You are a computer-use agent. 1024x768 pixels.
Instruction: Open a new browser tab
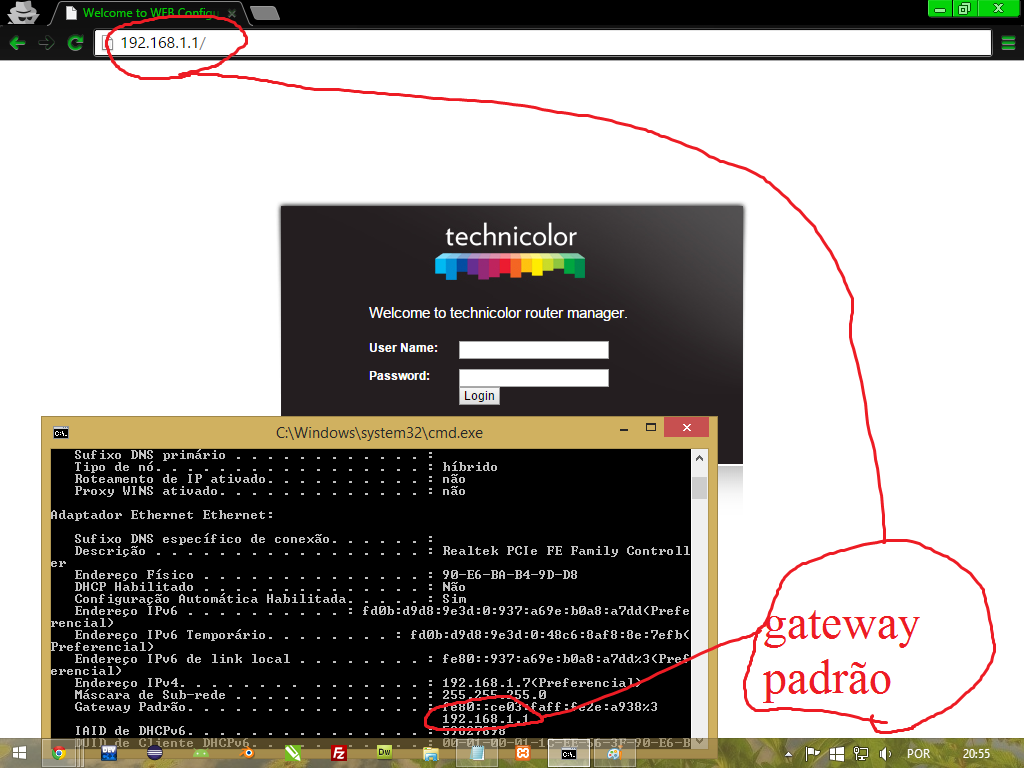(x=264, y=13)
